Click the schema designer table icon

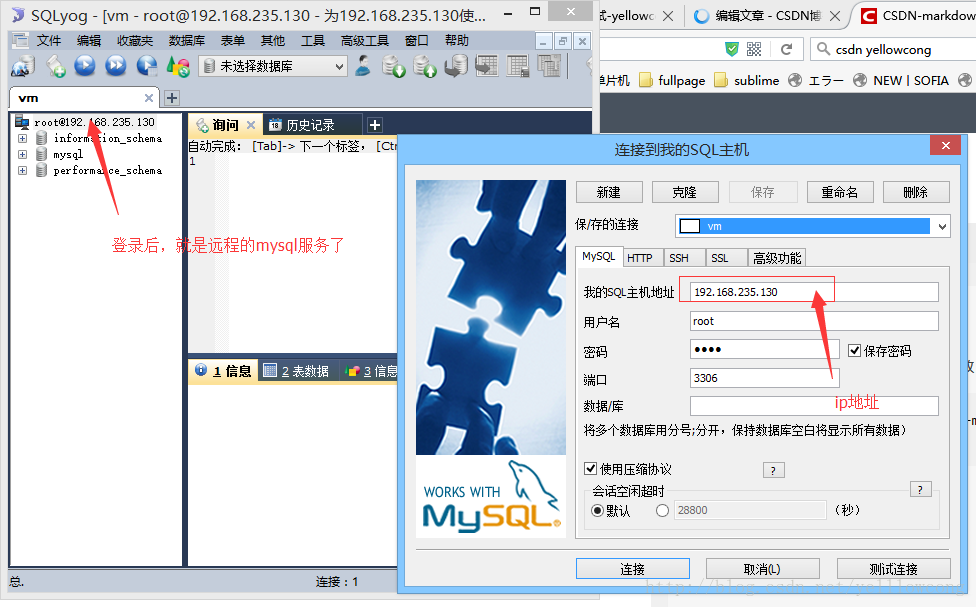click(518, 65)
